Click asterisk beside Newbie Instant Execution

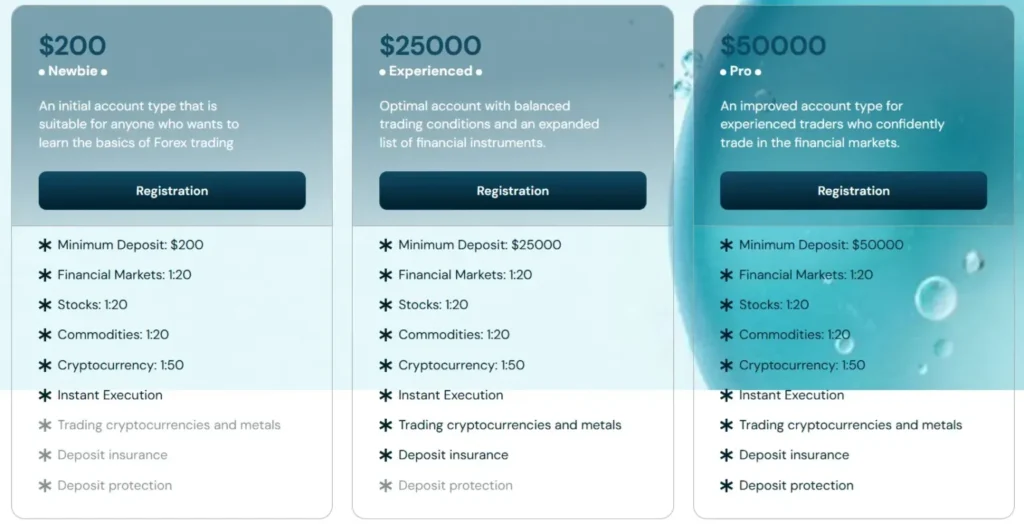click(45, 395)
